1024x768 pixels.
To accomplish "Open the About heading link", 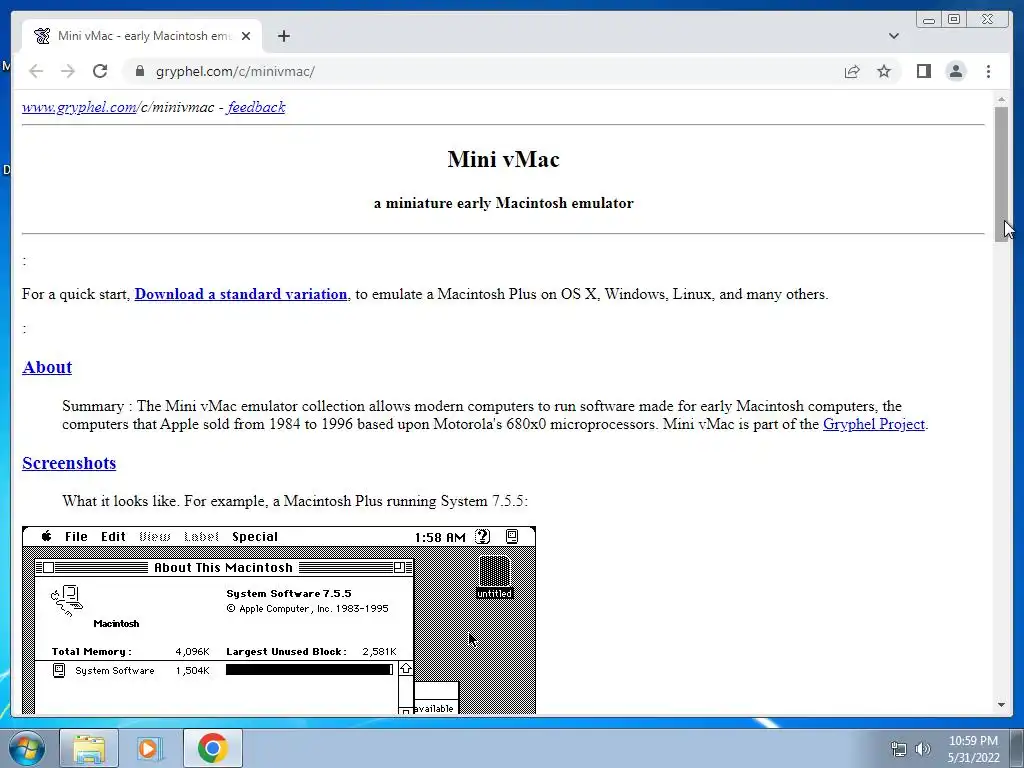I will pos(47,367).
